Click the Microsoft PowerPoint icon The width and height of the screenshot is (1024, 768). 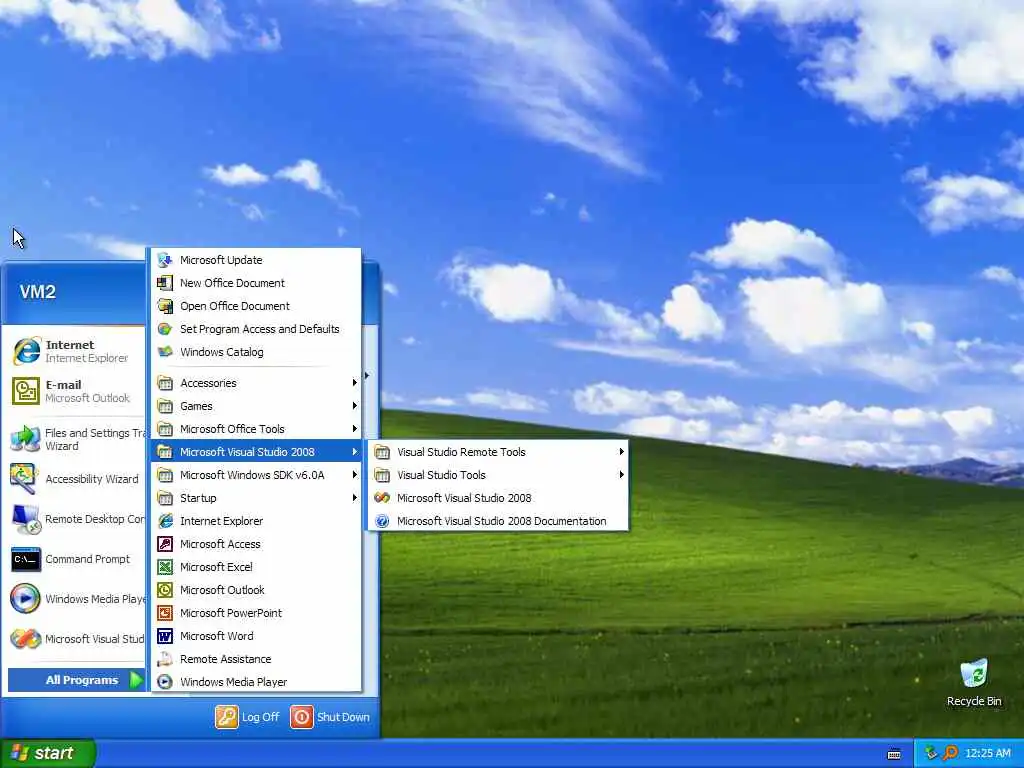point(165,613)
